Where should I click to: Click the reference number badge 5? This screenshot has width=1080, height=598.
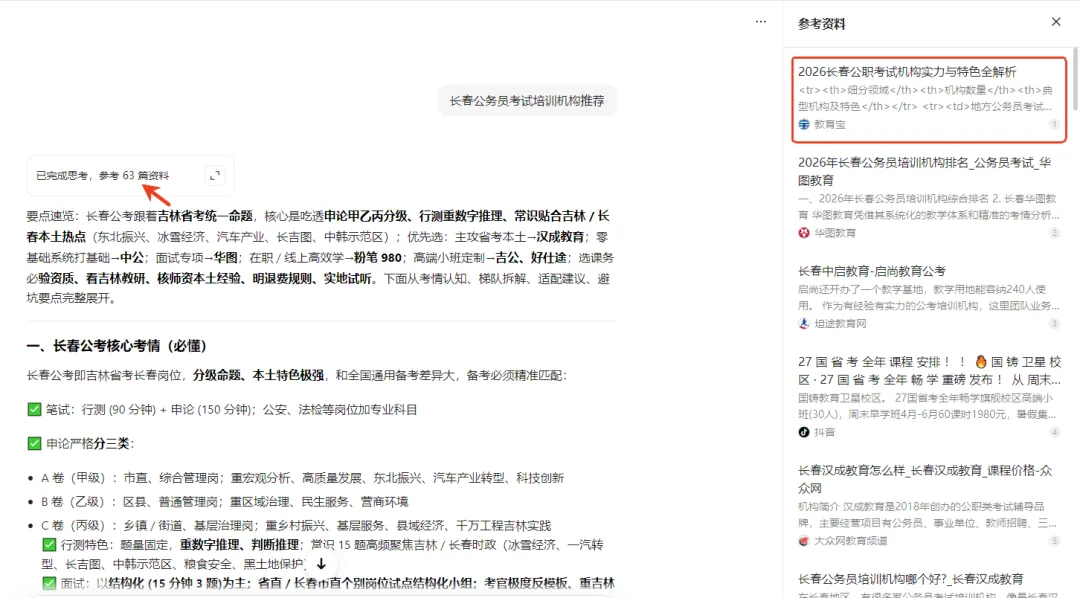pyautogui.click(x=1055, y=541)
